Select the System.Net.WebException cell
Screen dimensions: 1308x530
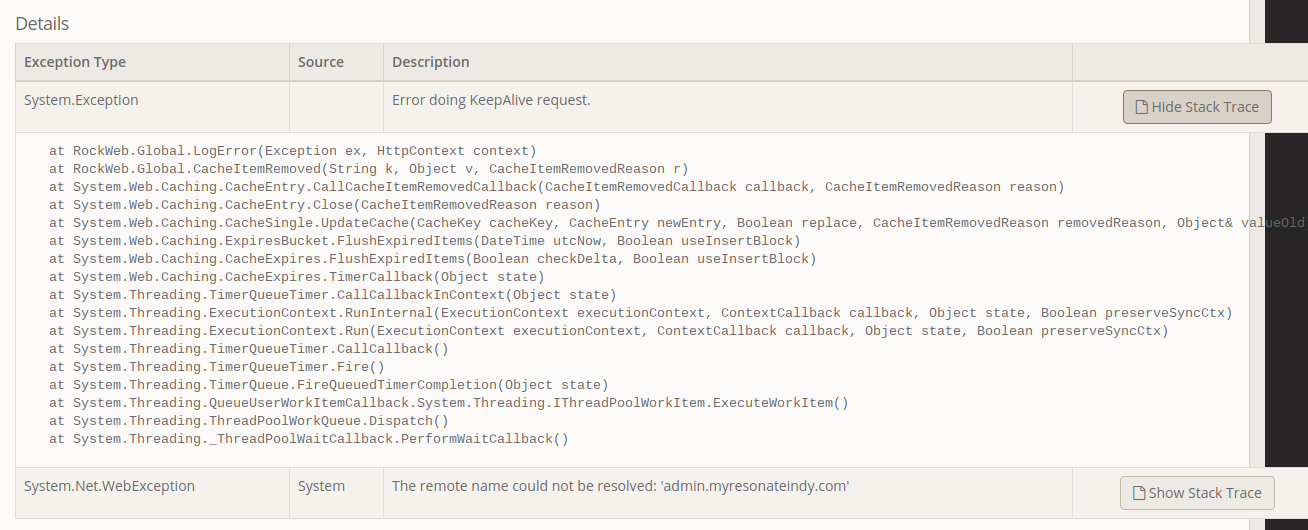tap(109, 486)
